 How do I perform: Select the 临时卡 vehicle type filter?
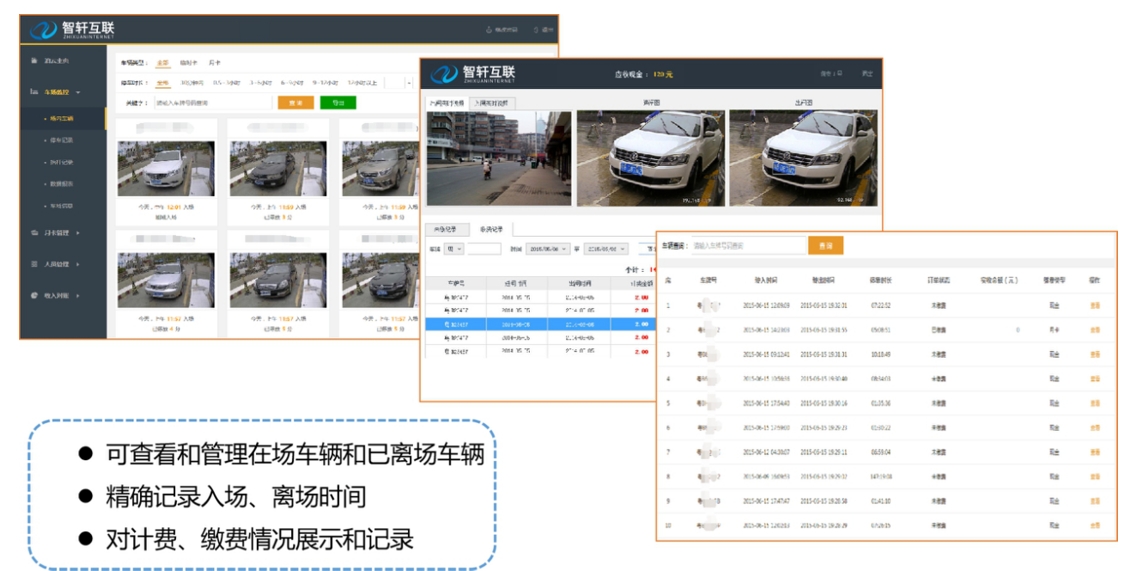[x=188, y=64]
